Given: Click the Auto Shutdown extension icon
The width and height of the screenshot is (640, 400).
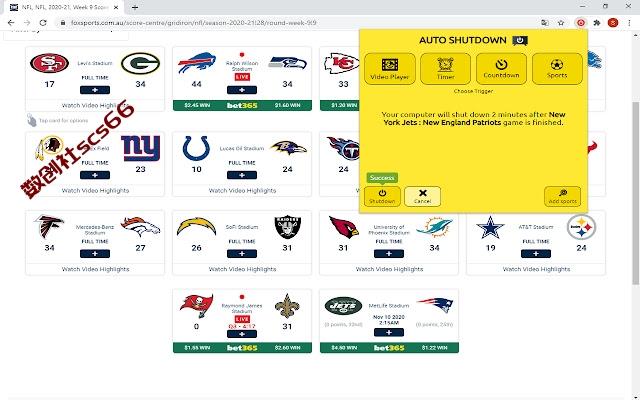Looking at the screenshot, I should coord(581,23).
